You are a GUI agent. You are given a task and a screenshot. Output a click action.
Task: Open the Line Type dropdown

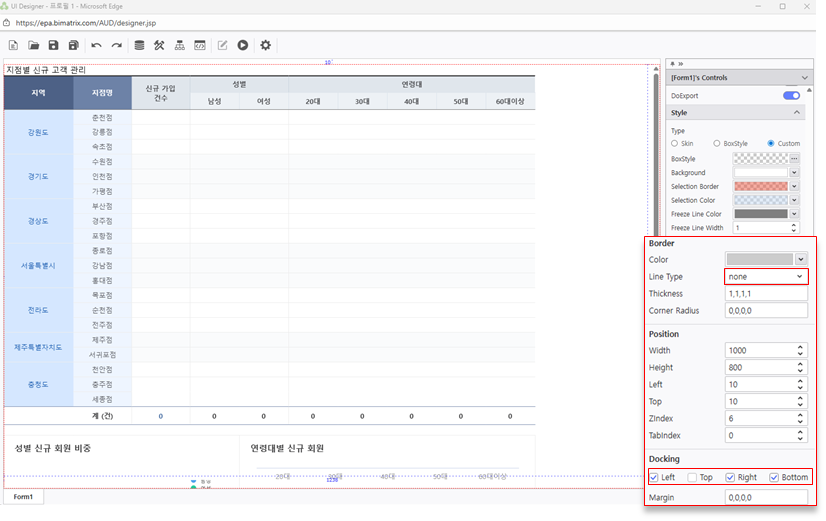pos(766,276)
